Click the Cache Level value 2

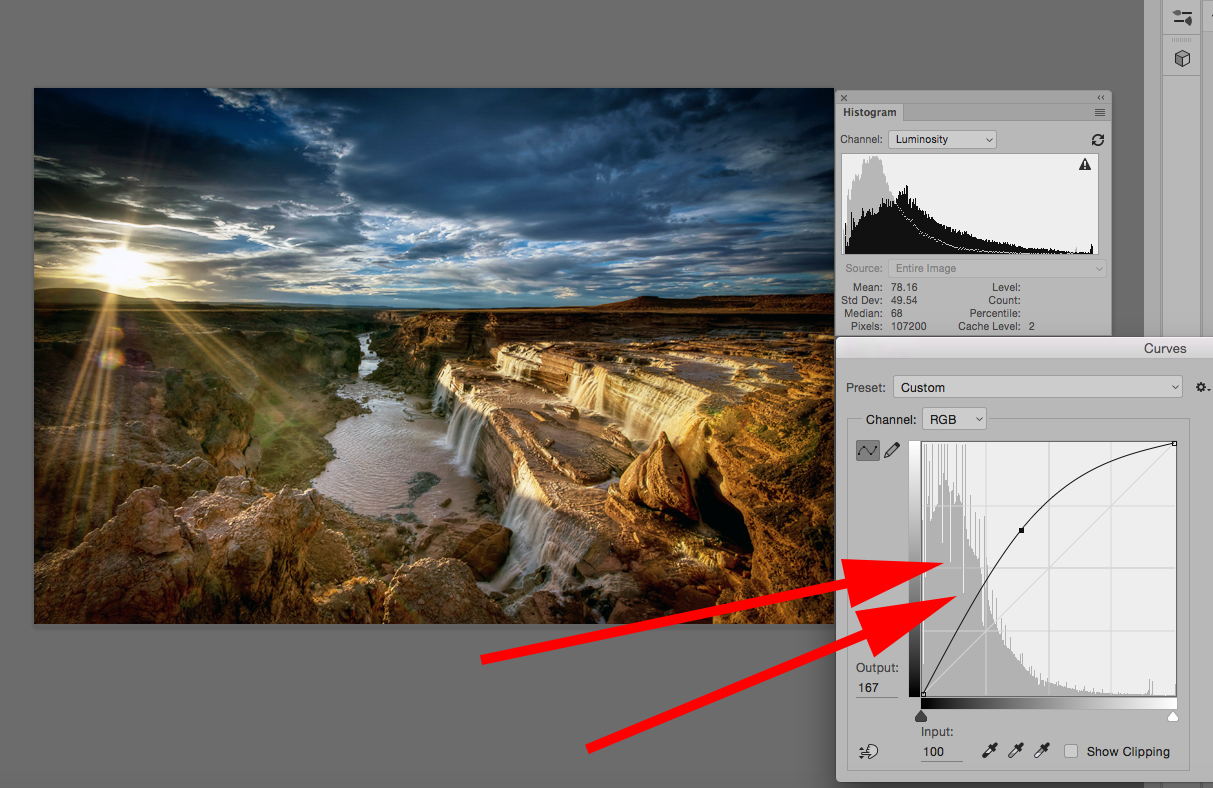(1031, 326)
